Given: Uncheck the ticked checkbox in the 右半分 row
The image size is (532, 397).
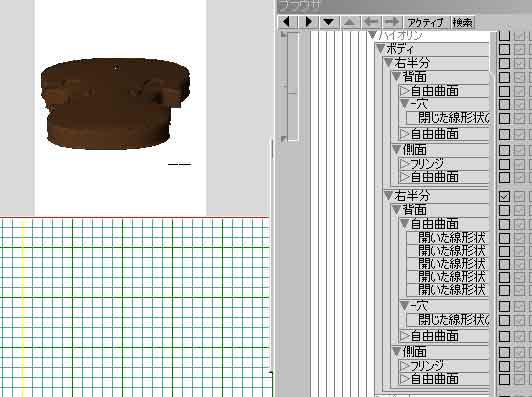Looking at the screenshot, I should (505, 196).
